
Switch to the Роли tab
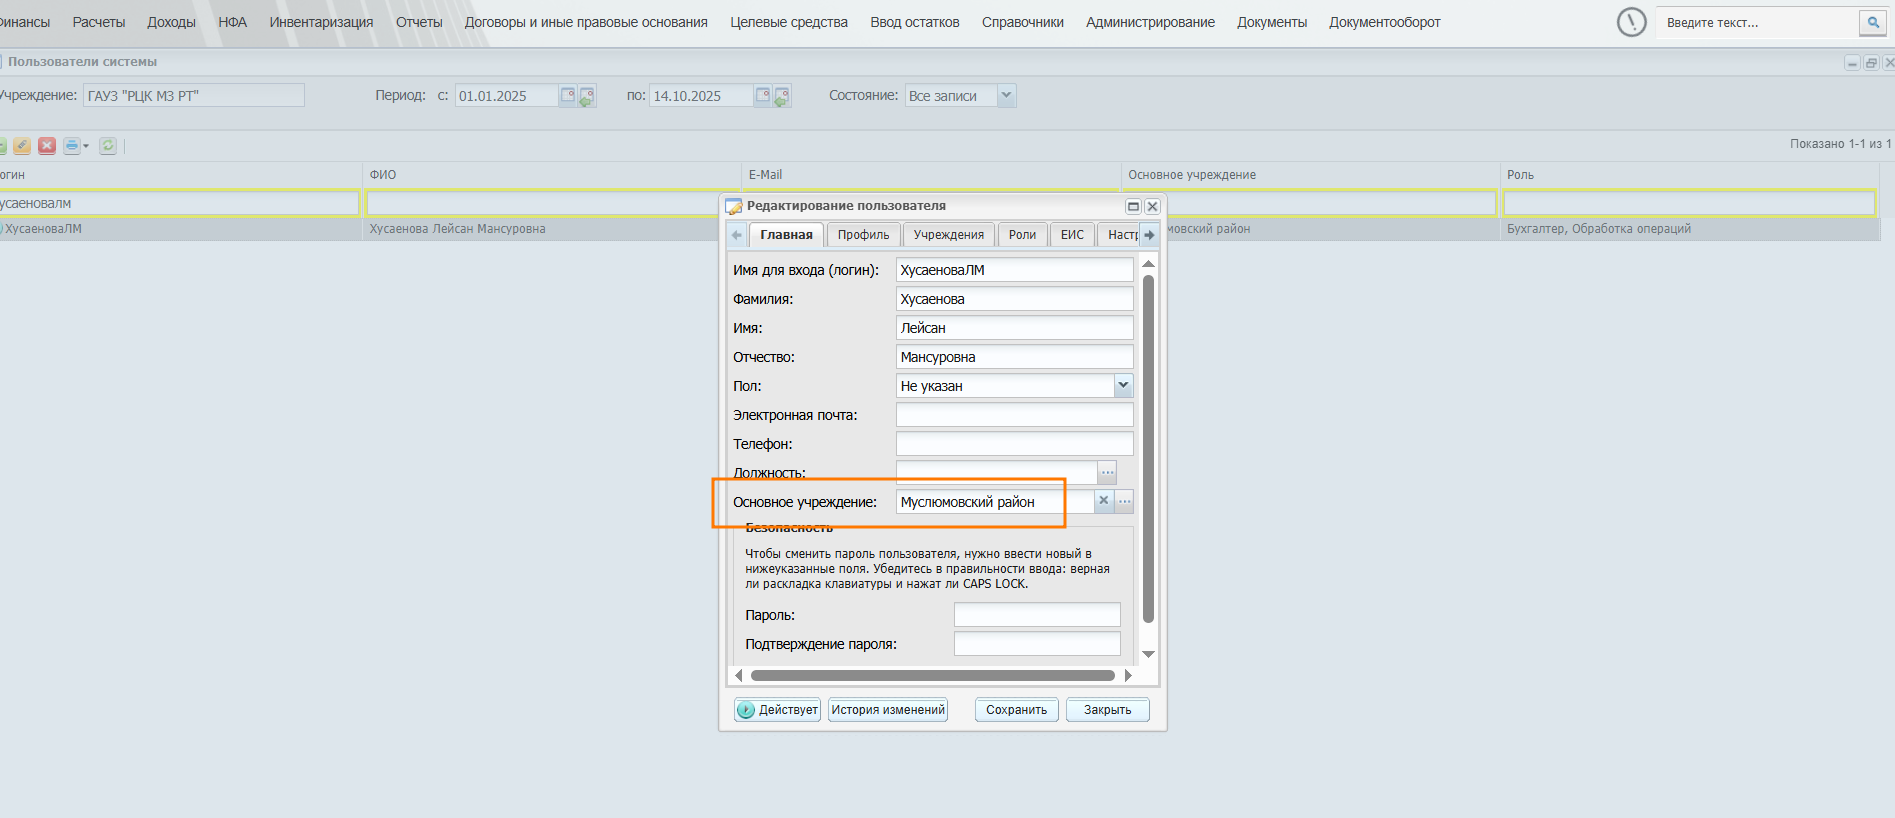(x=1022, y=235)
